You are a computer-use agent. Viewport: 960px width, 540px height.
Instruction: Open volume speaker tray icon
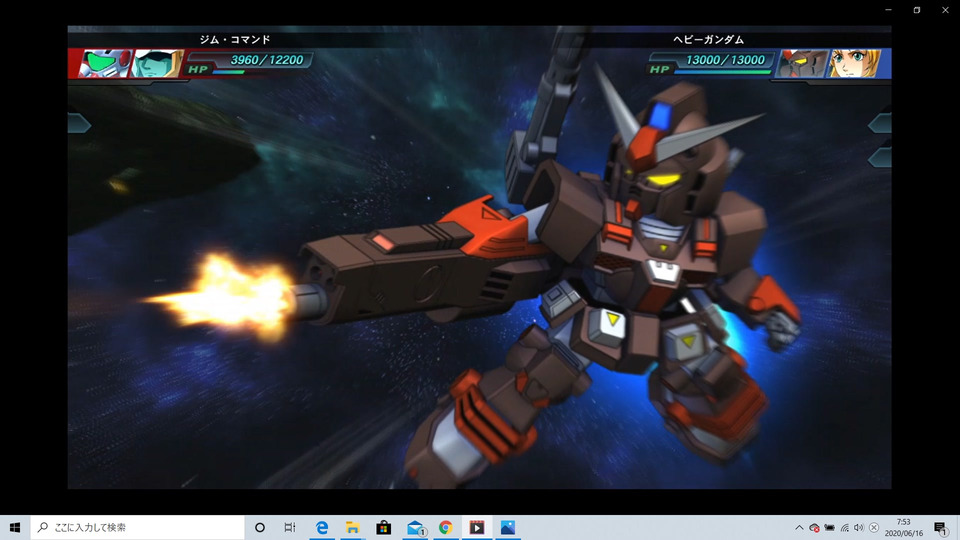pos(859,528)
